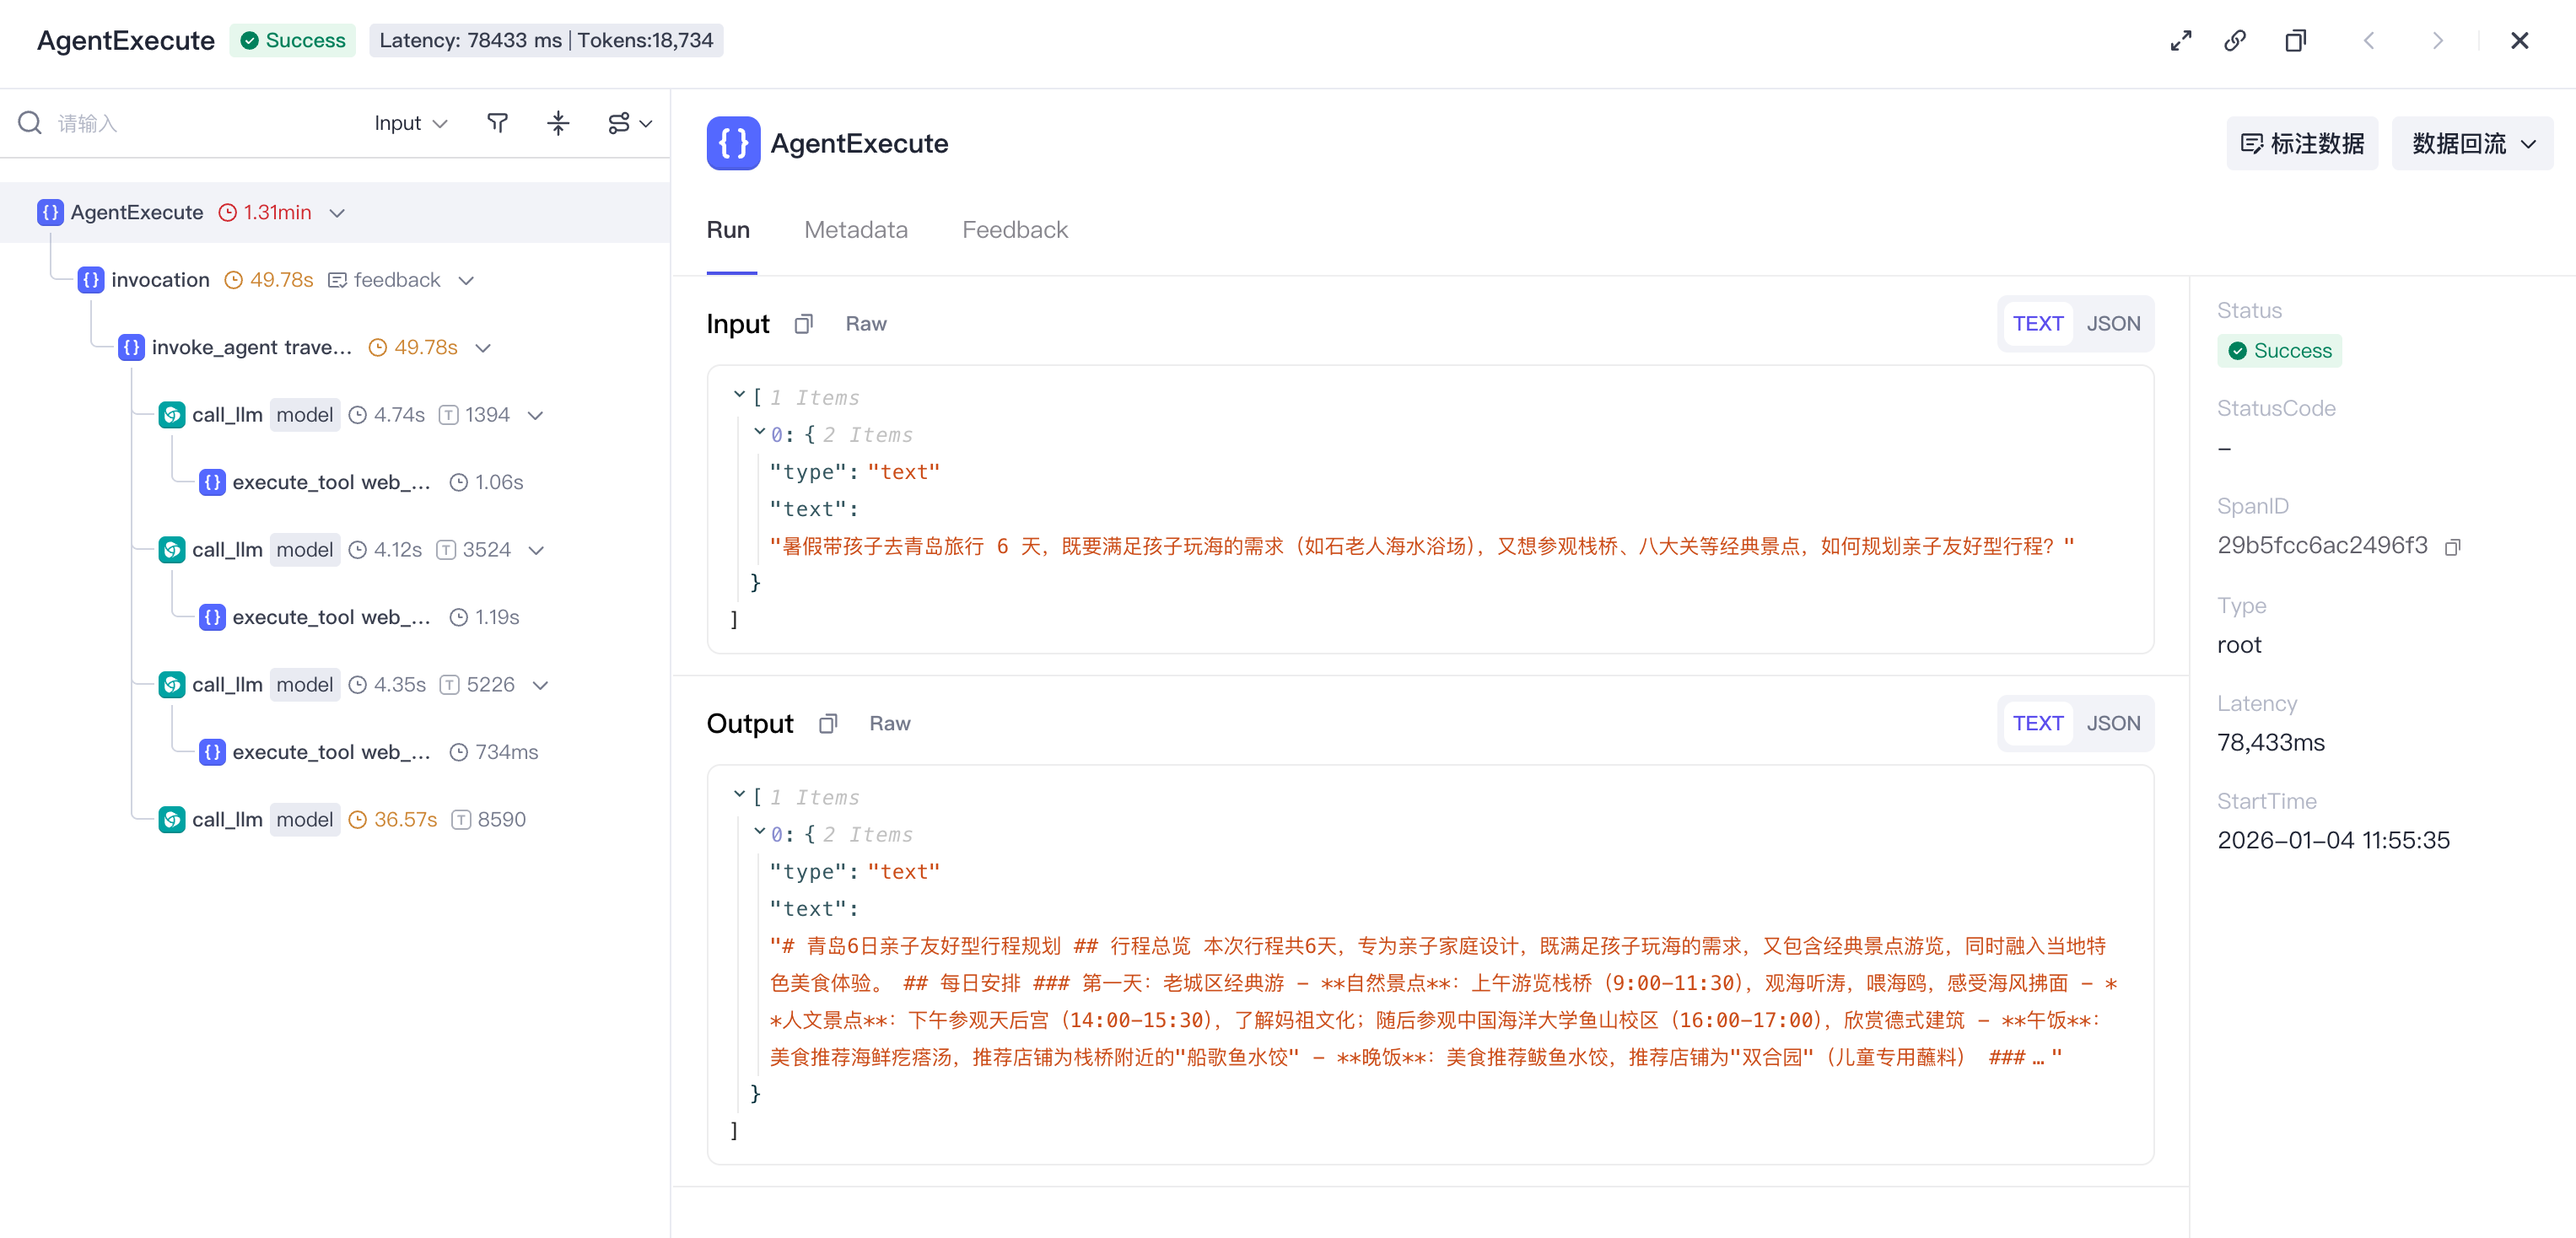Open the 数据回流 dropdown

(2472, 144)
